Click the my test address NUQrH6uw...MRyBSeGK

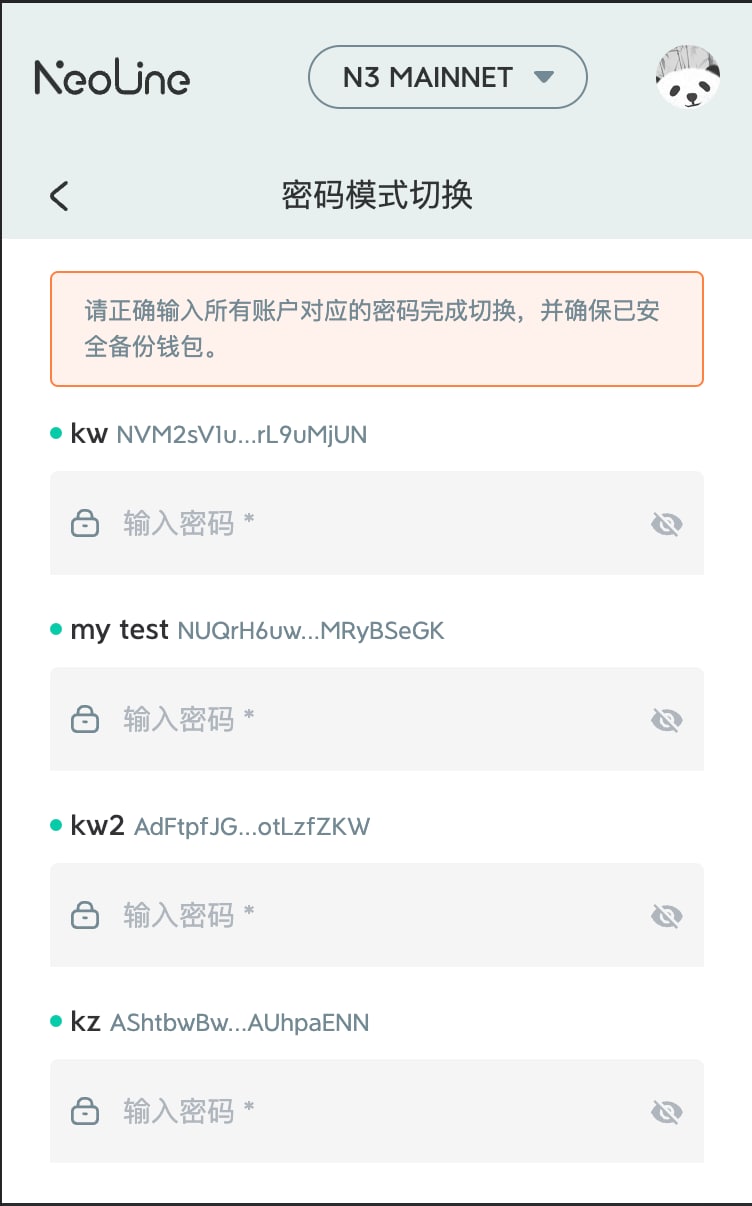[x=310, y=631]
